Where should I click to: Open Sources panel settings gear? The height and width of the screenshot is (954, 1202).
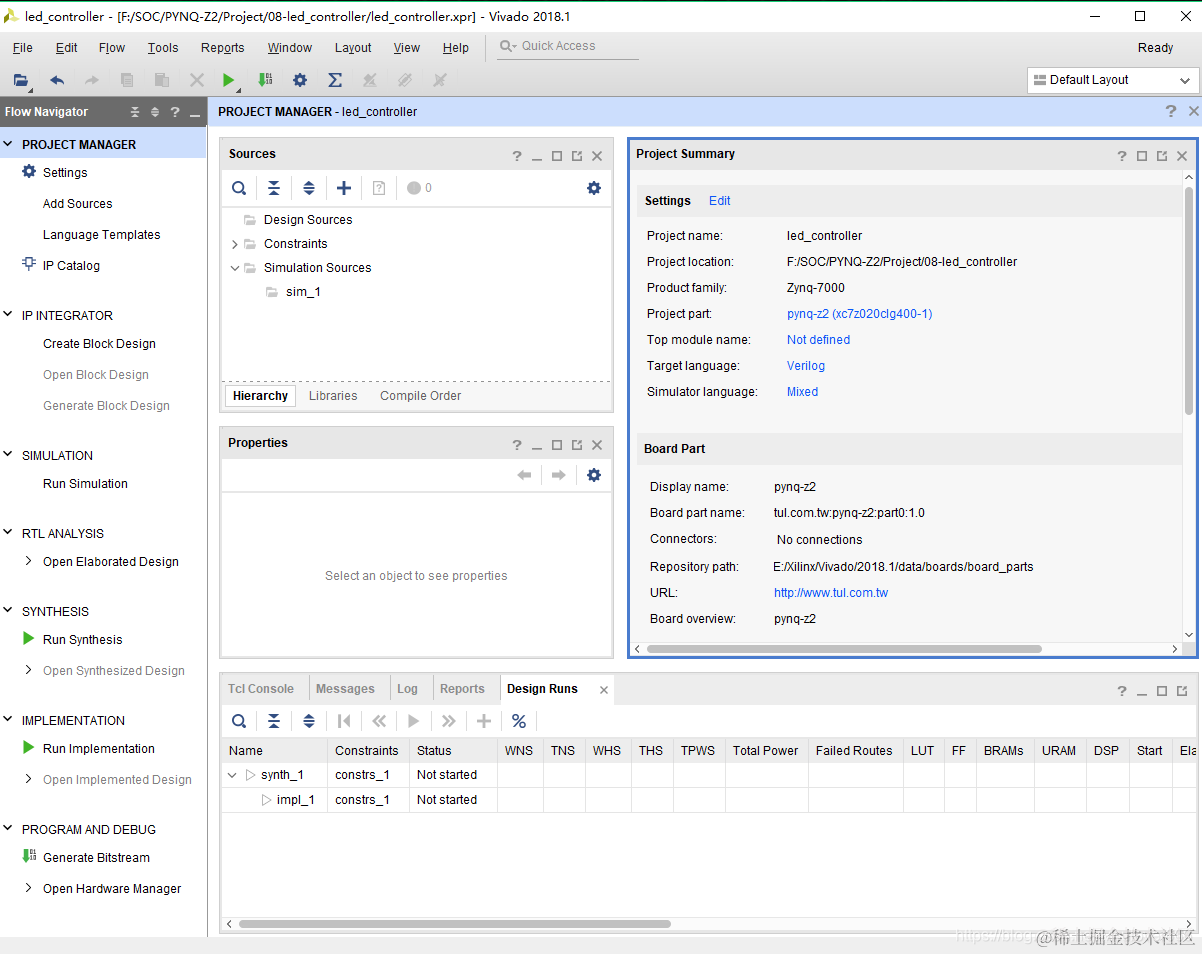tap(594, 188)
